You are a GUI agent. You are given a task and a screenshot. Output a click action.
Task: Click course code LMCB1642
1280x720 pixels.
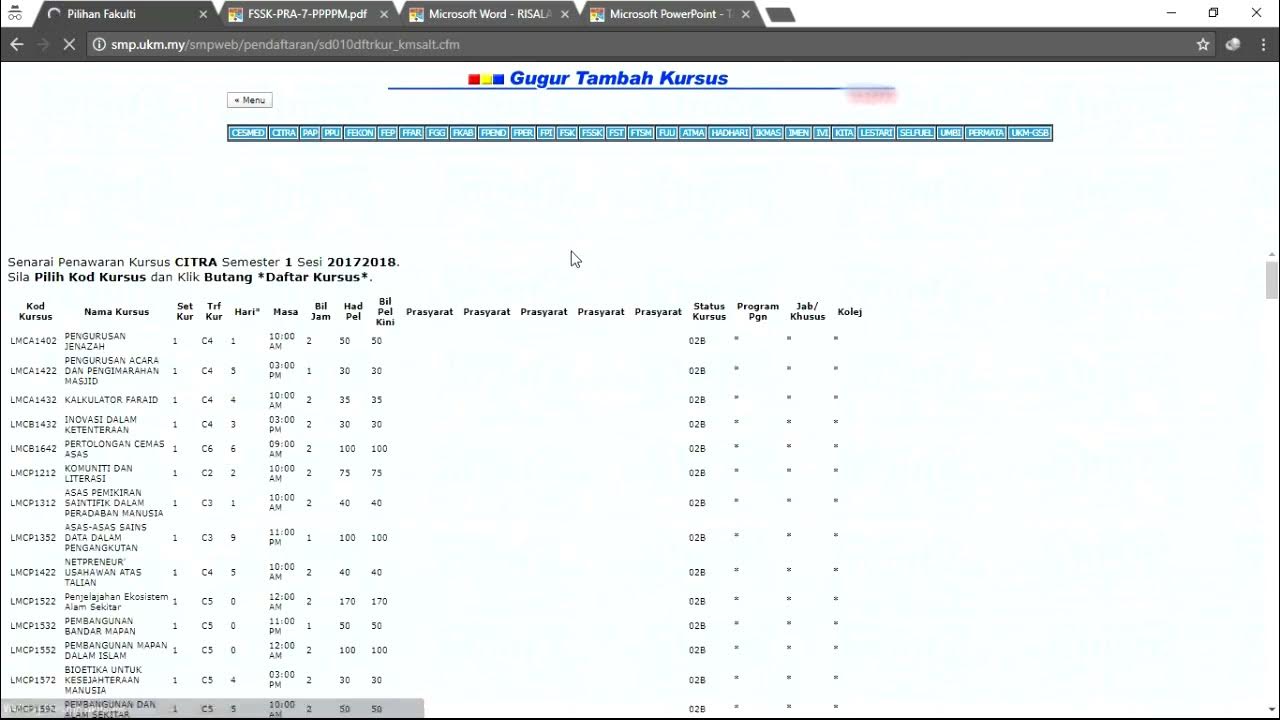34,449
